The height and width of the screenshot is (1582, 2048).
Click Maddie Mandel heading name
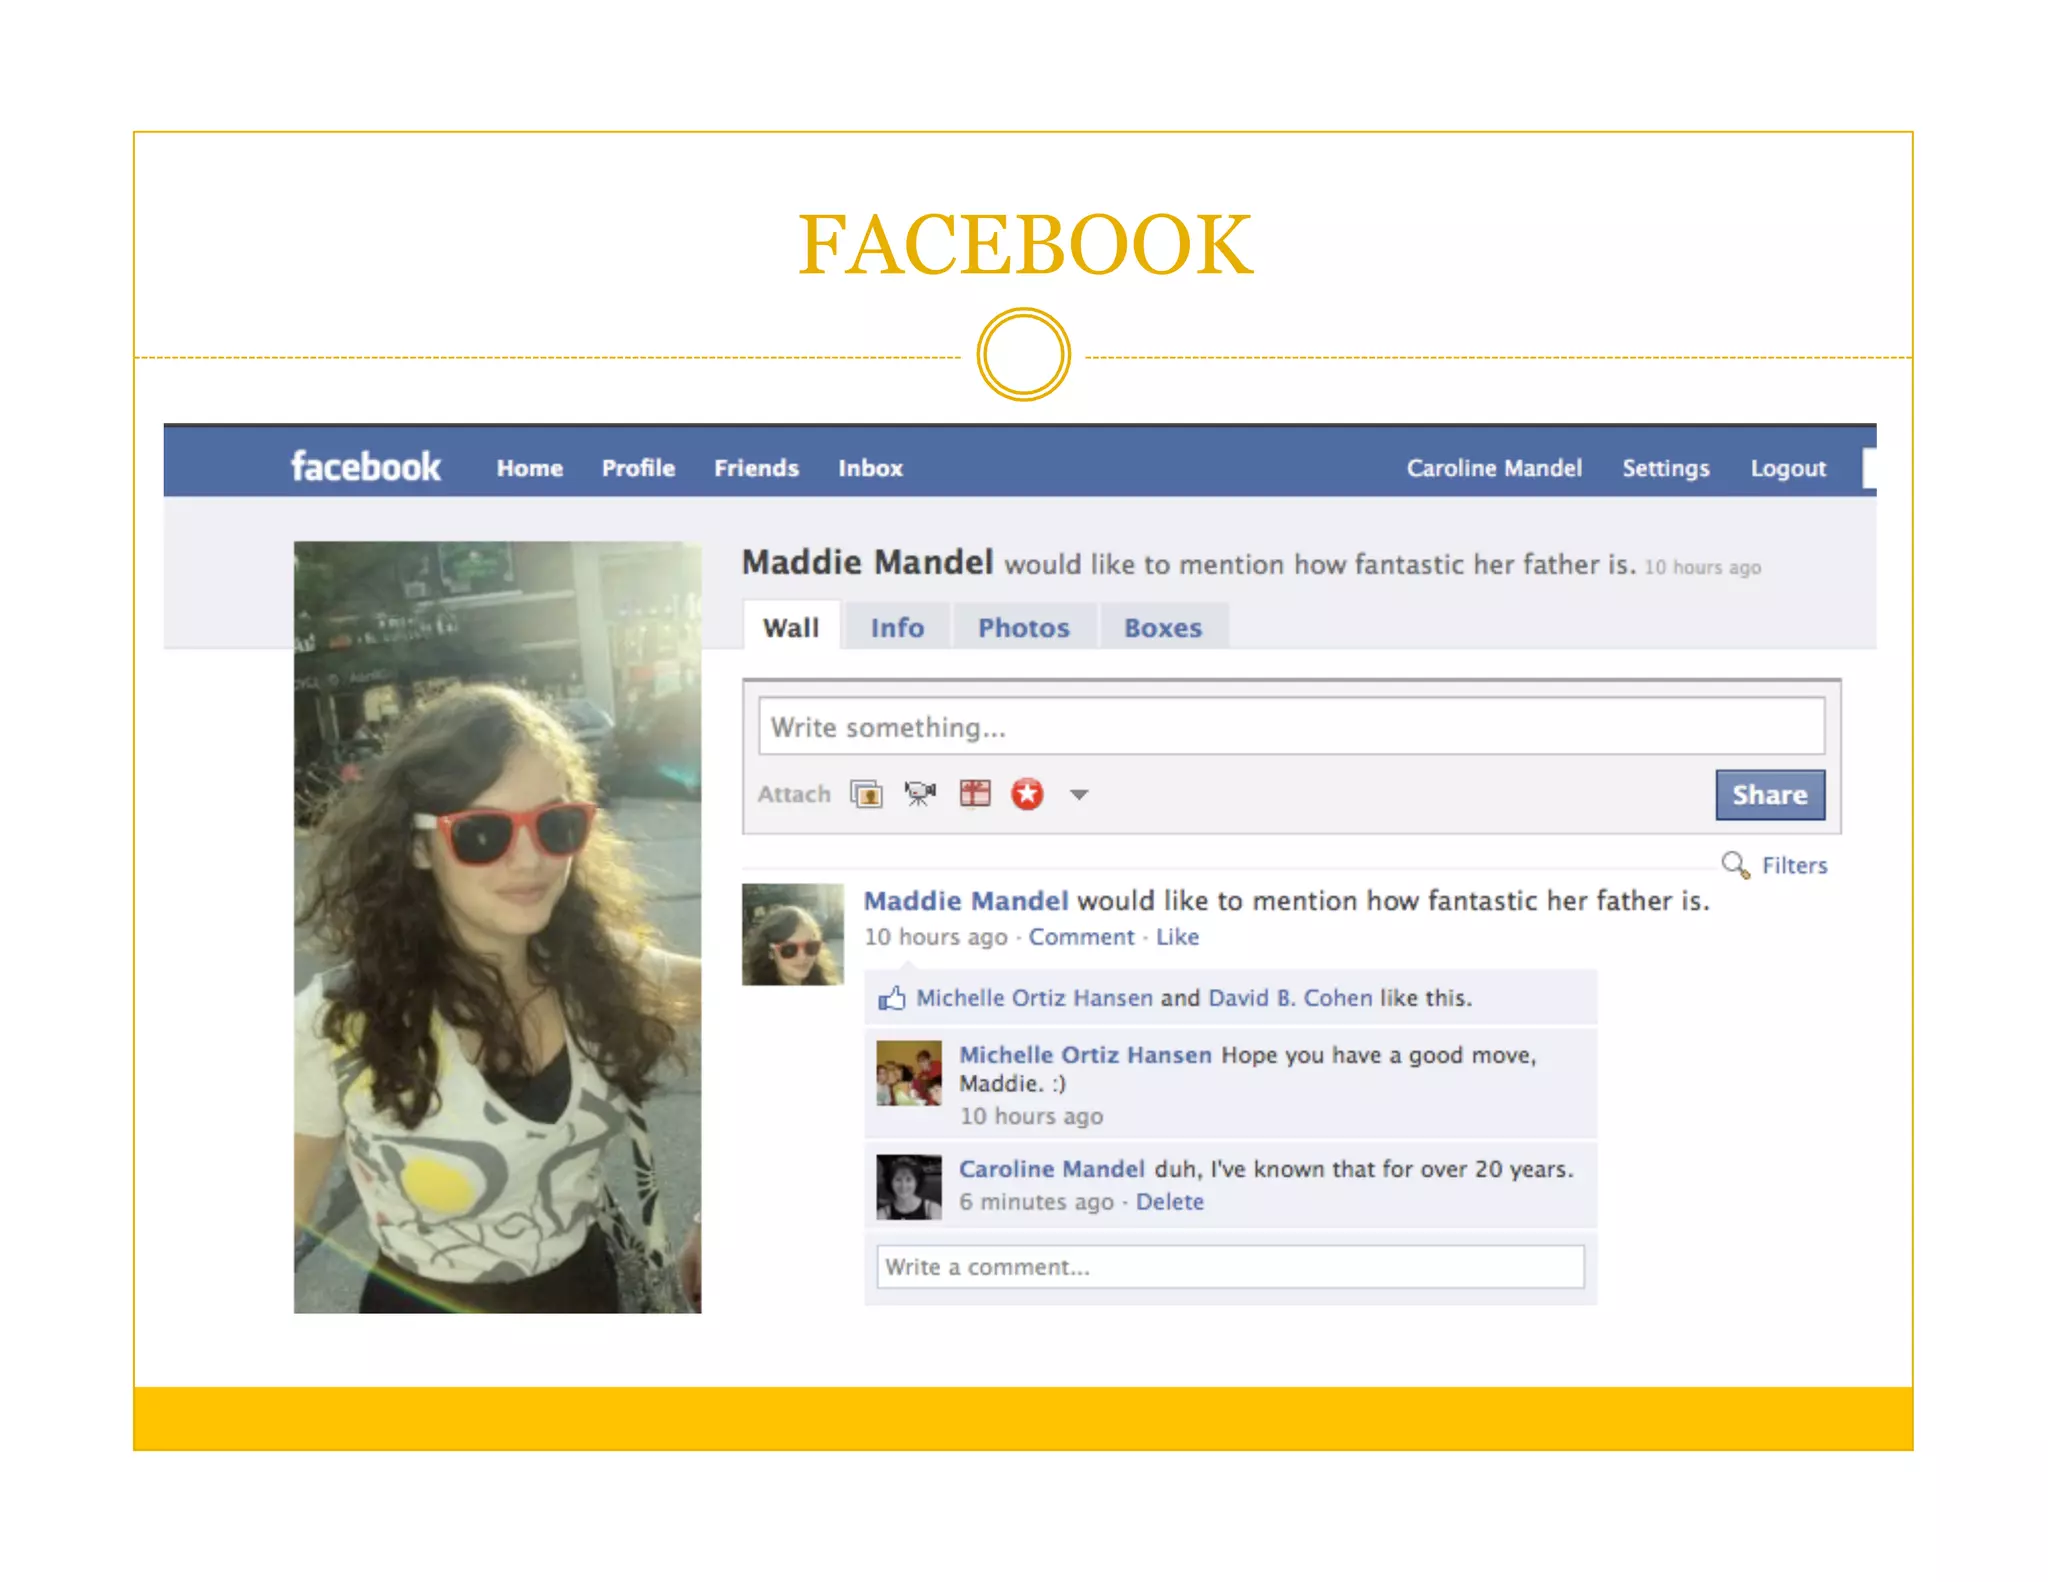pos(868,562)
